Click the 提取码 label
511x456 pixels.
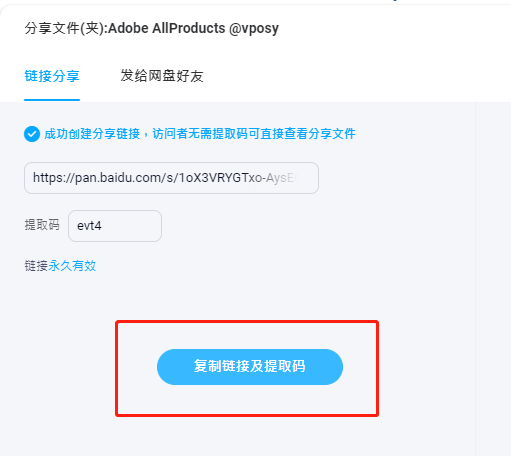[x=42, y=225]
